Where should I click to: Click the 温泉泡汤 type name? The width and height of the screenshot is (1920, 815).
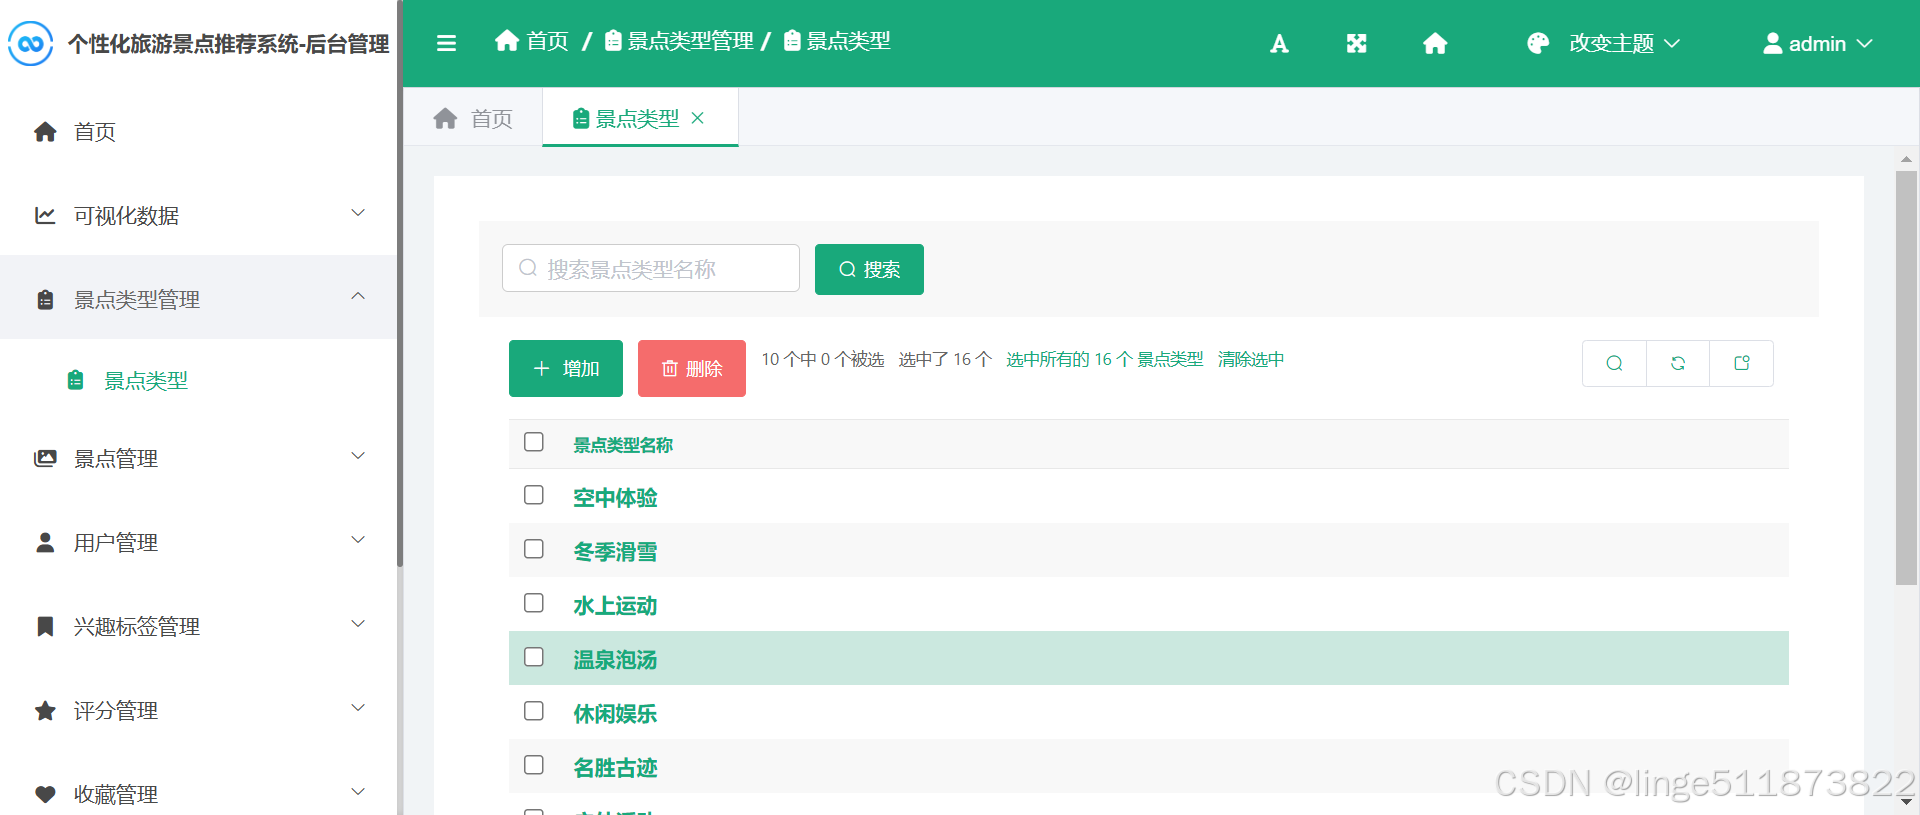pyautogui.click(x=615, y=660)
